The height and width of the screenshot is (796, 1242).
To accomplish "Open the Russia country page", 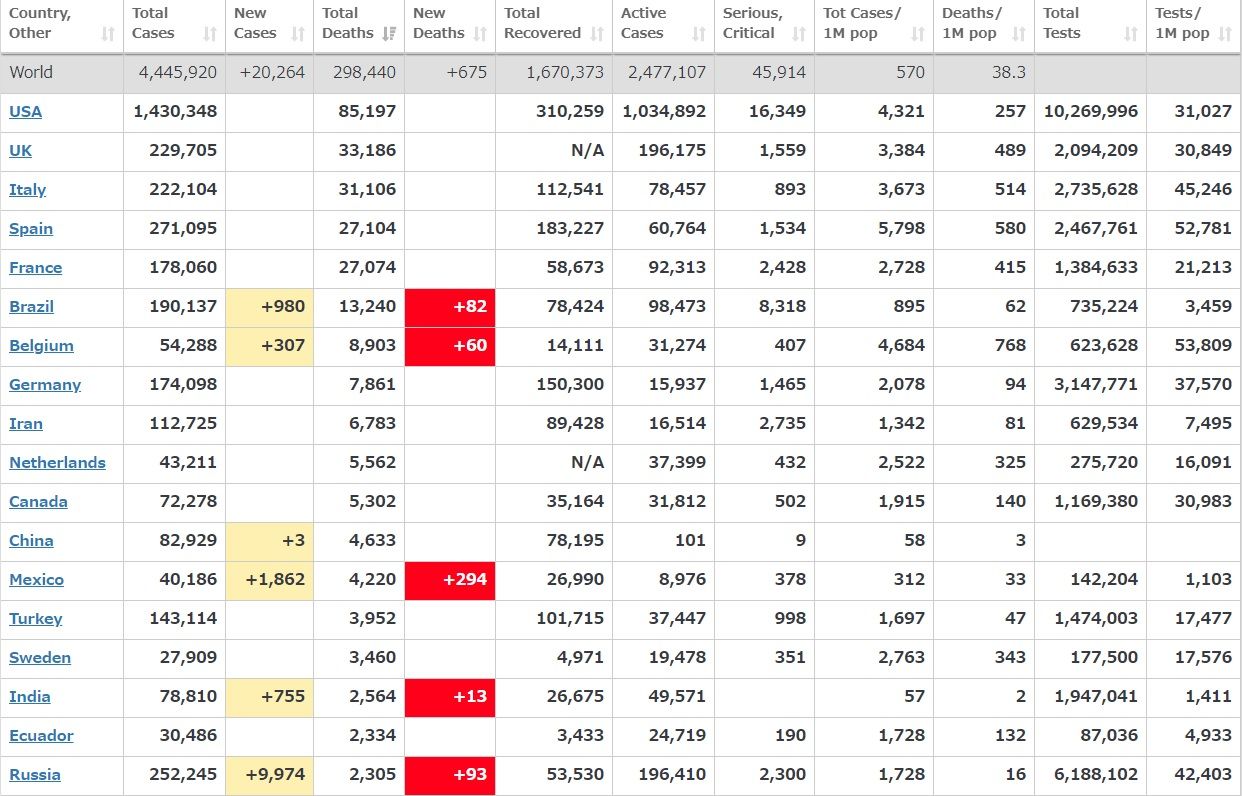I will (x=35, y=774).
